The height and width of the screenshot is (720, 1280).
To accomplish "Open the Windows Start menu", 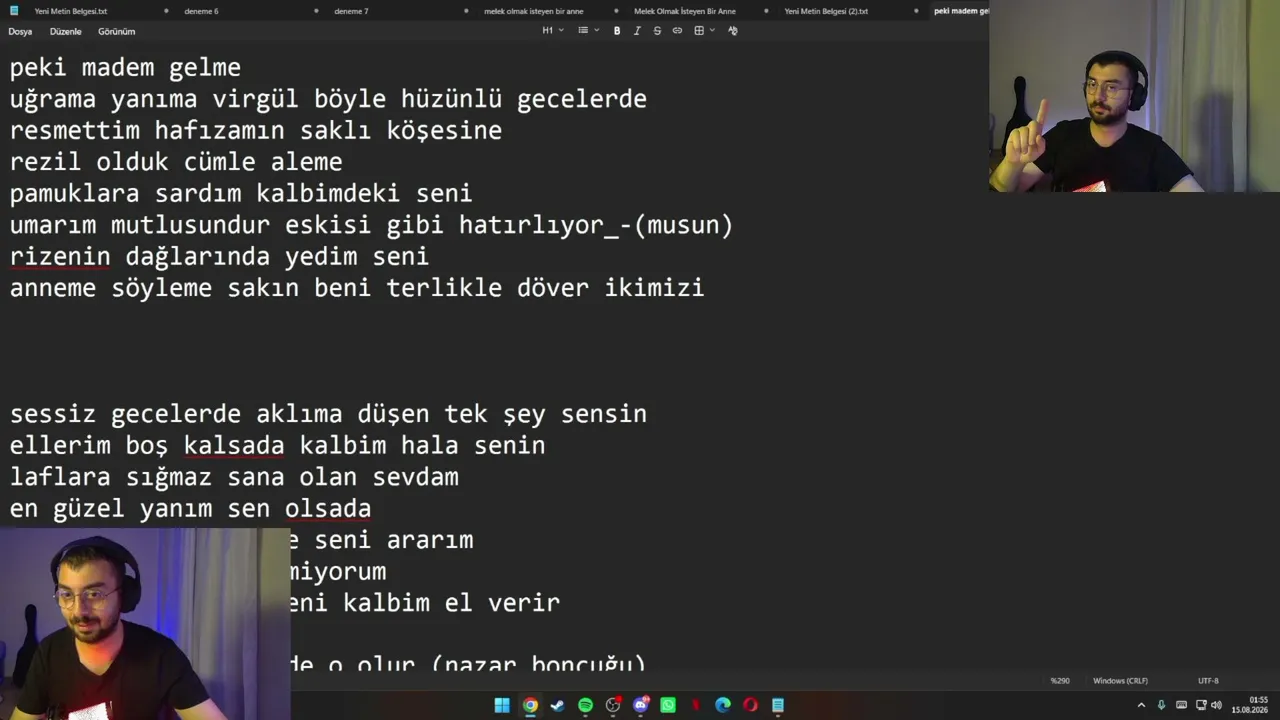I will pos(502,705).
